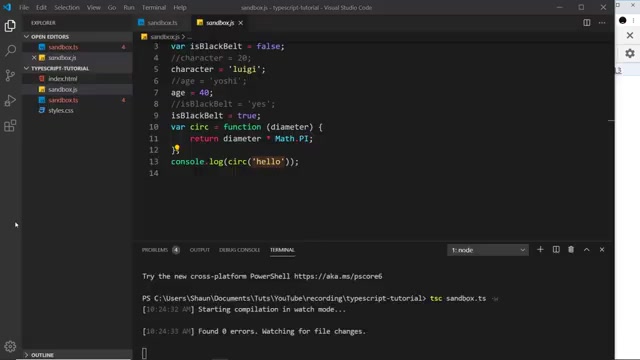Select the Terminal panel tab
The width and height of the screenshot is (640, 360).
click(x=282, y=250)
